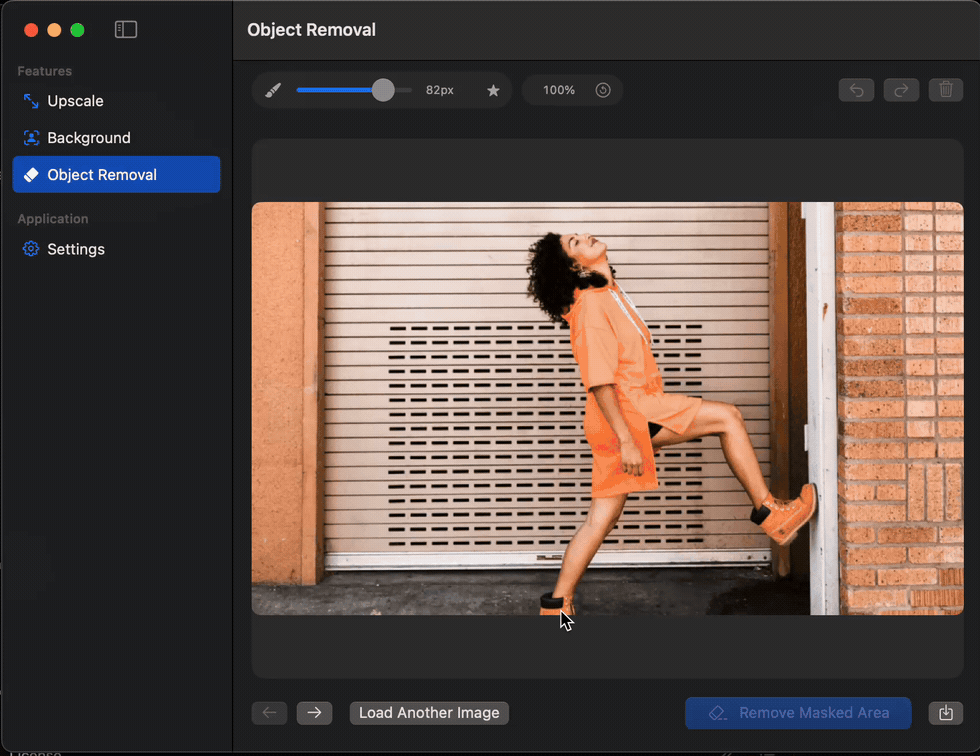This screenshot has width=980, height=756.
Task: Open the Background feature
Action: pyautogui.click(x=116, y=137)
